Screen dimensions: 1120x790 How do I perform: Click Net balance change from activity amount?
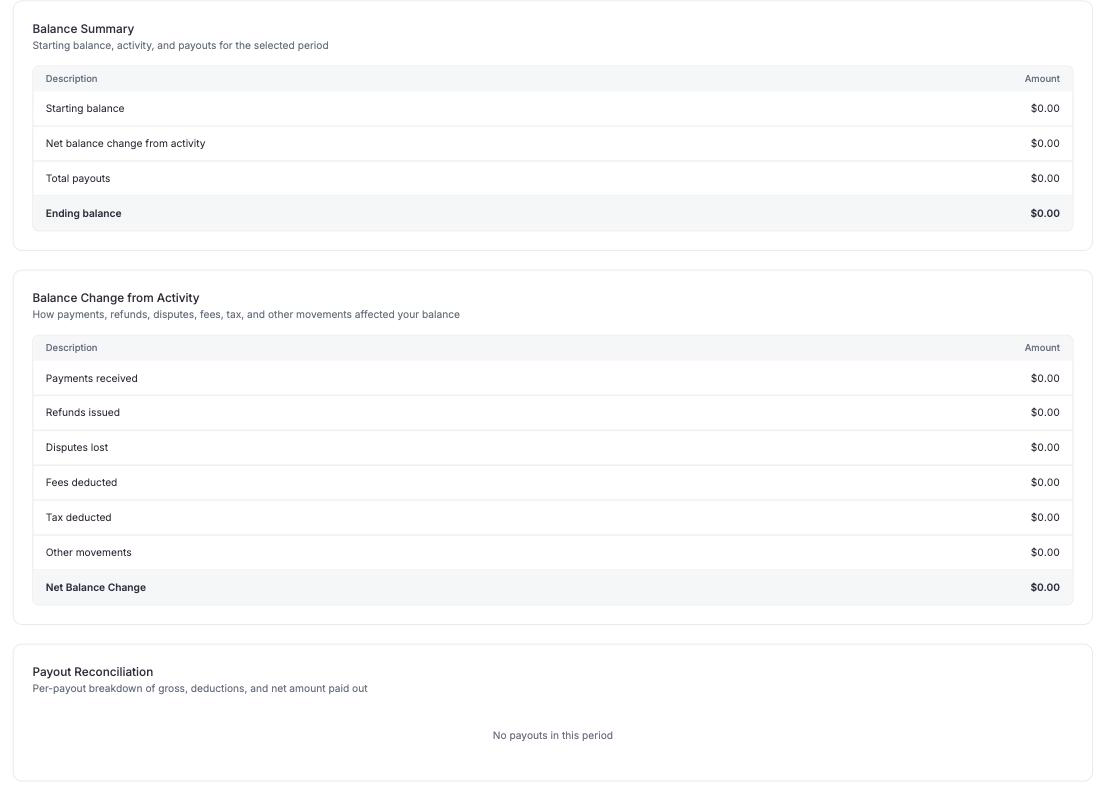[1045, 144]
